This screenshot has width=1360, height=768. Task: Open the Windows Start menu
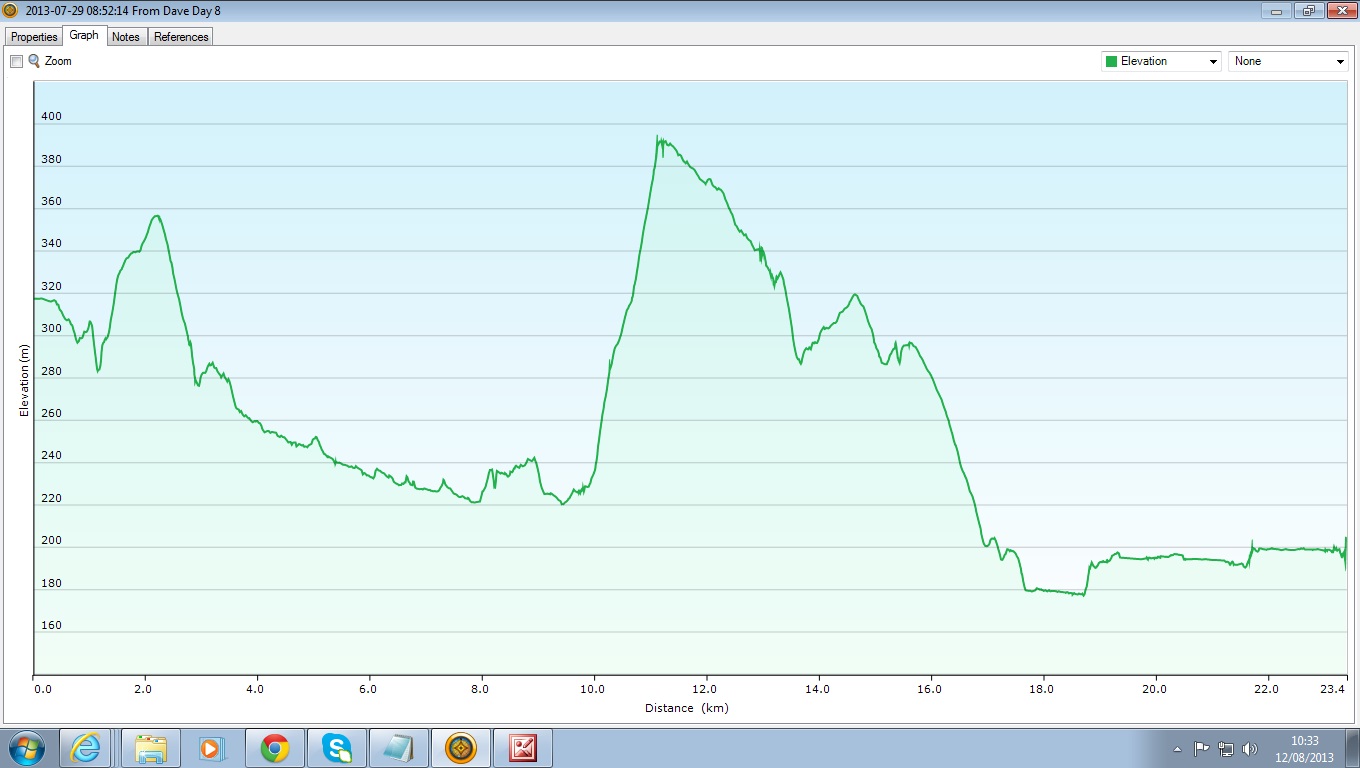click(27, 748)
